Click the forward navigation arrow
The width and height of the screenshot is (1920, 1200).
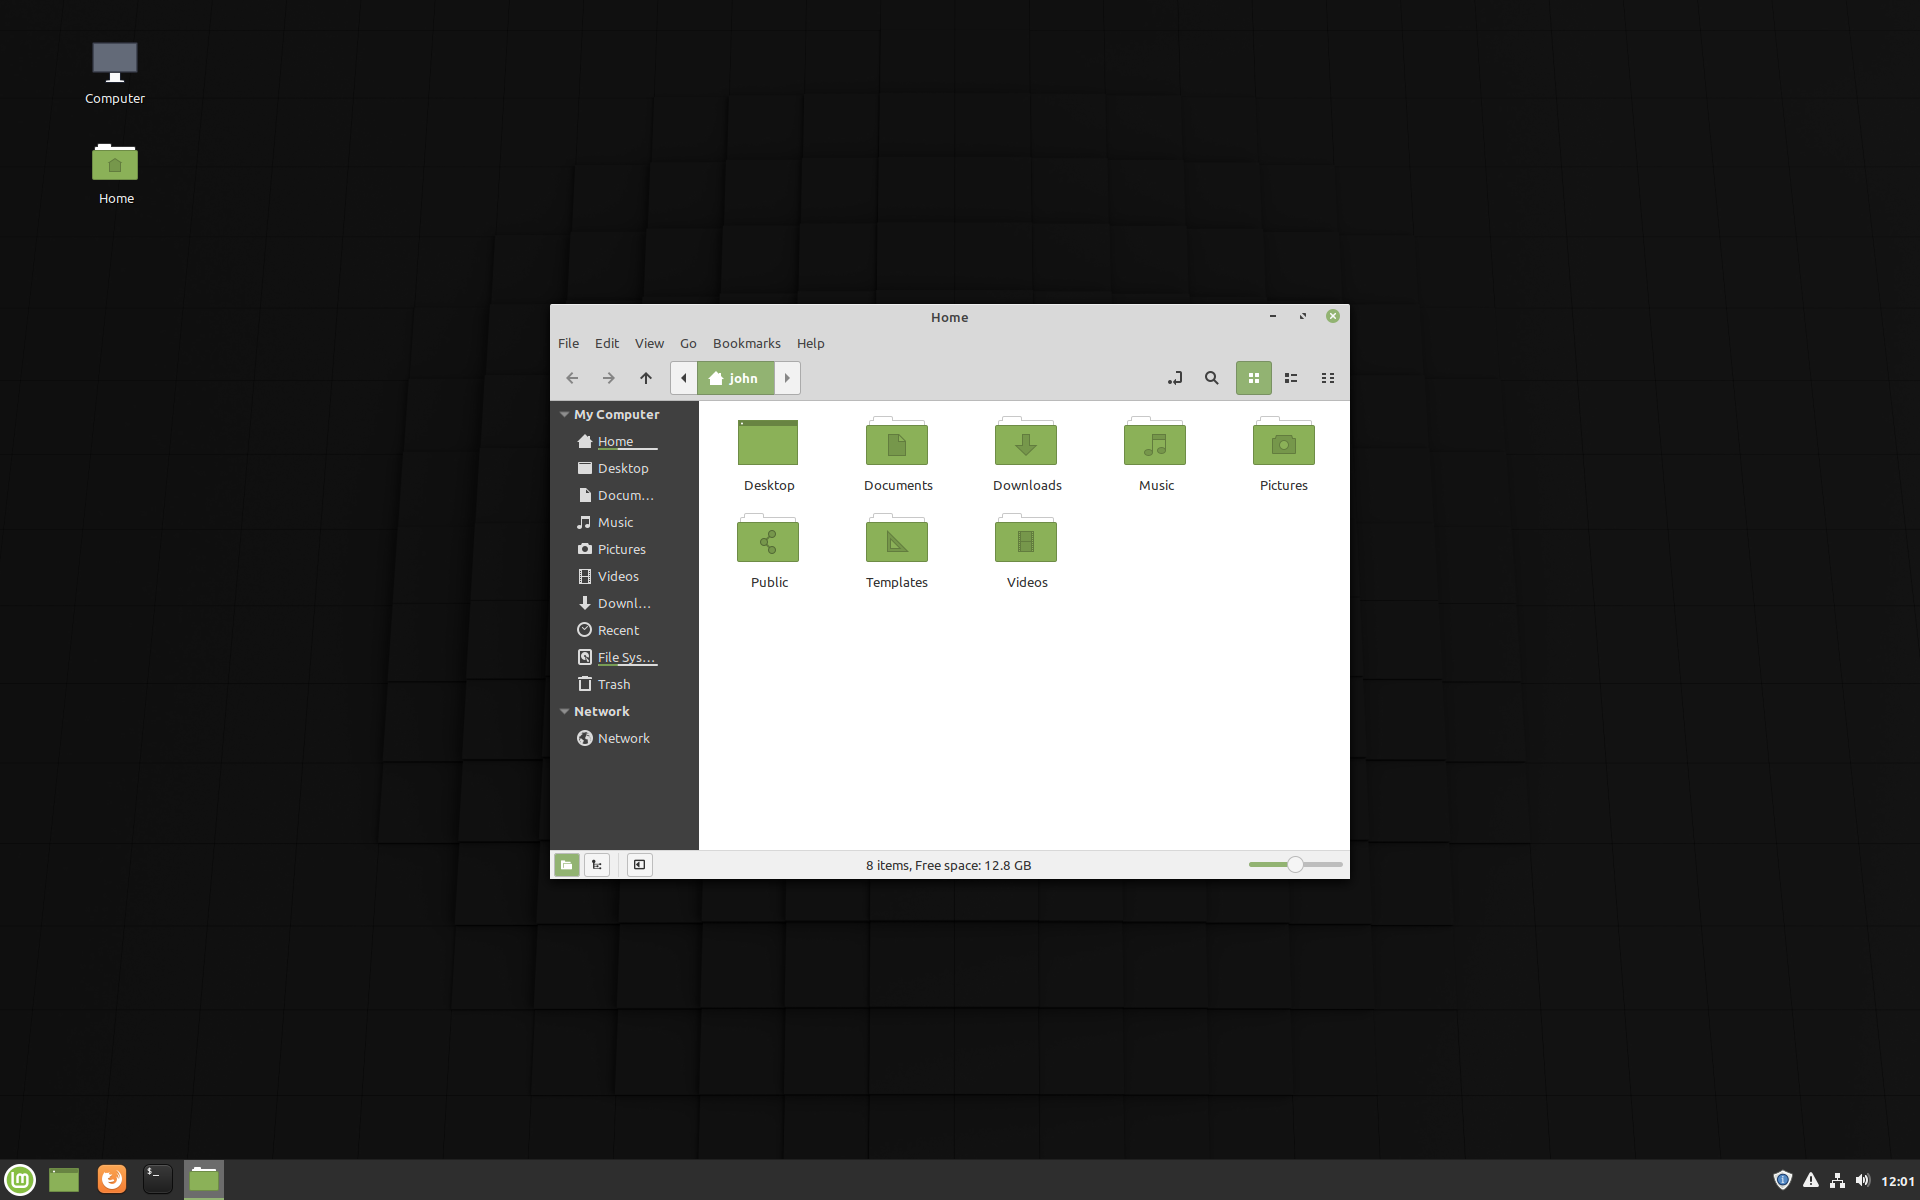click(608, 378)
